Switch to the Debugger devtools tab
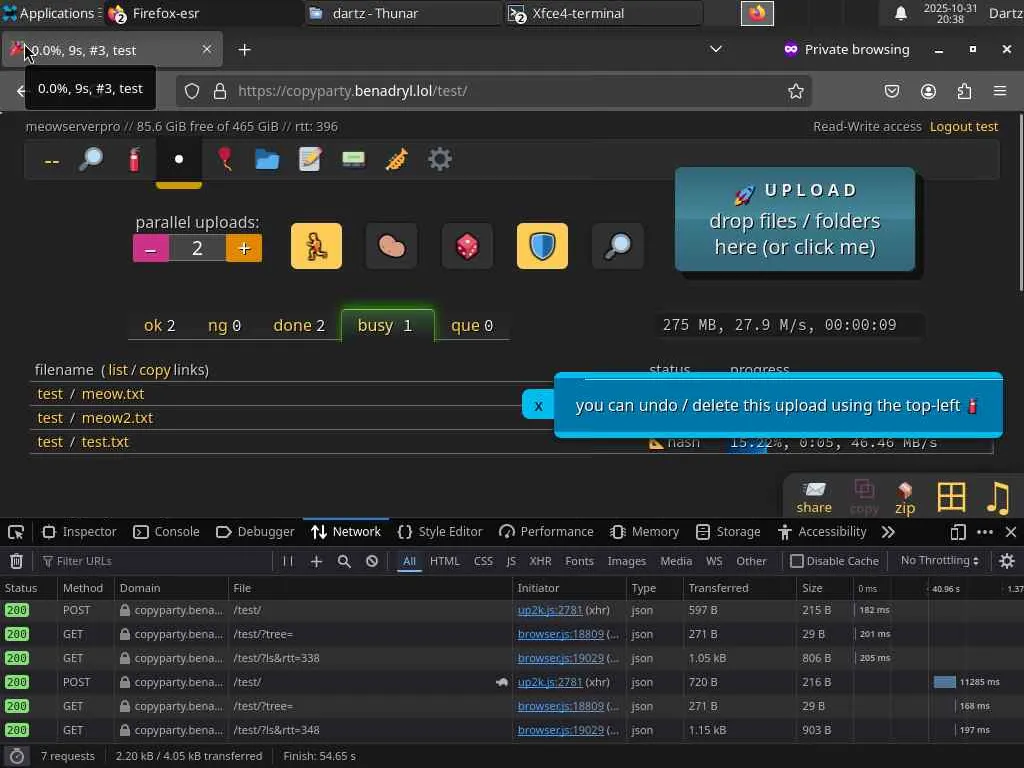The width and height of the screenshot is (1024, 768). click(255, 532)
